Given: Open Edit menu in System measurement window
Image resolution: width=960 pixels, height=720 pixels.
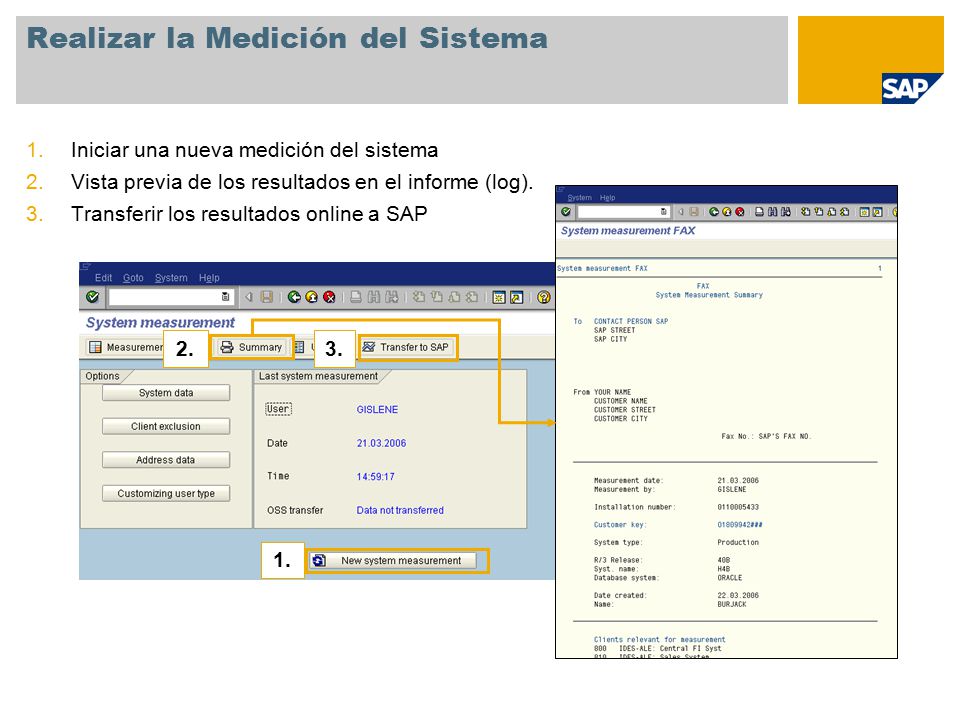Looking at the screenshot, I should [x=103, y=277].
